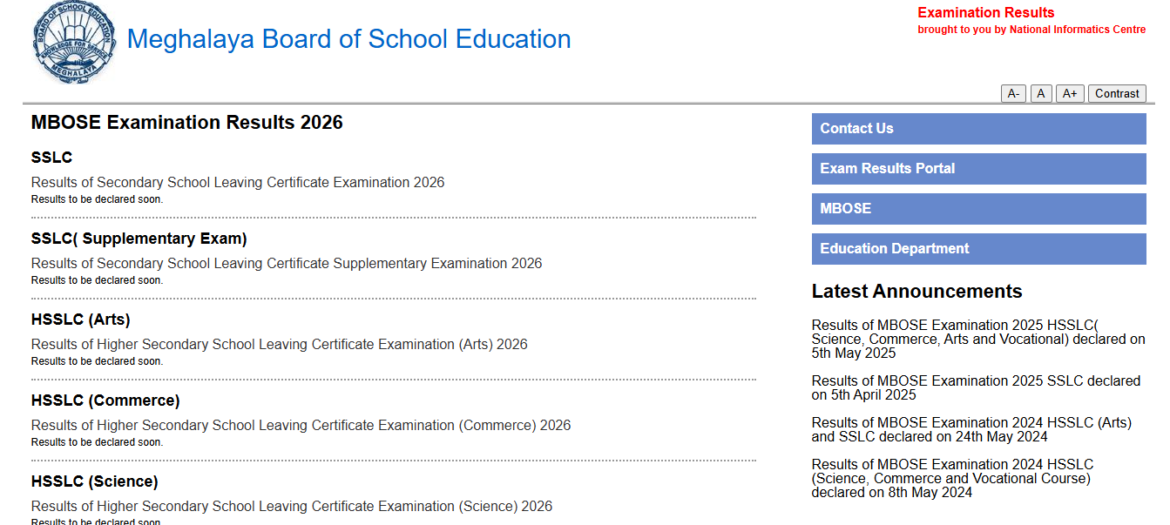Open 2025 SSLC declared 5th April announcement

point(975,388)
